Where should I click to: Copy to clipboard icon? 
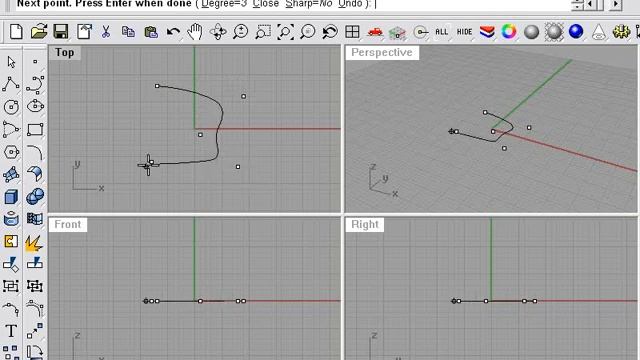click(x=128, y=32)
